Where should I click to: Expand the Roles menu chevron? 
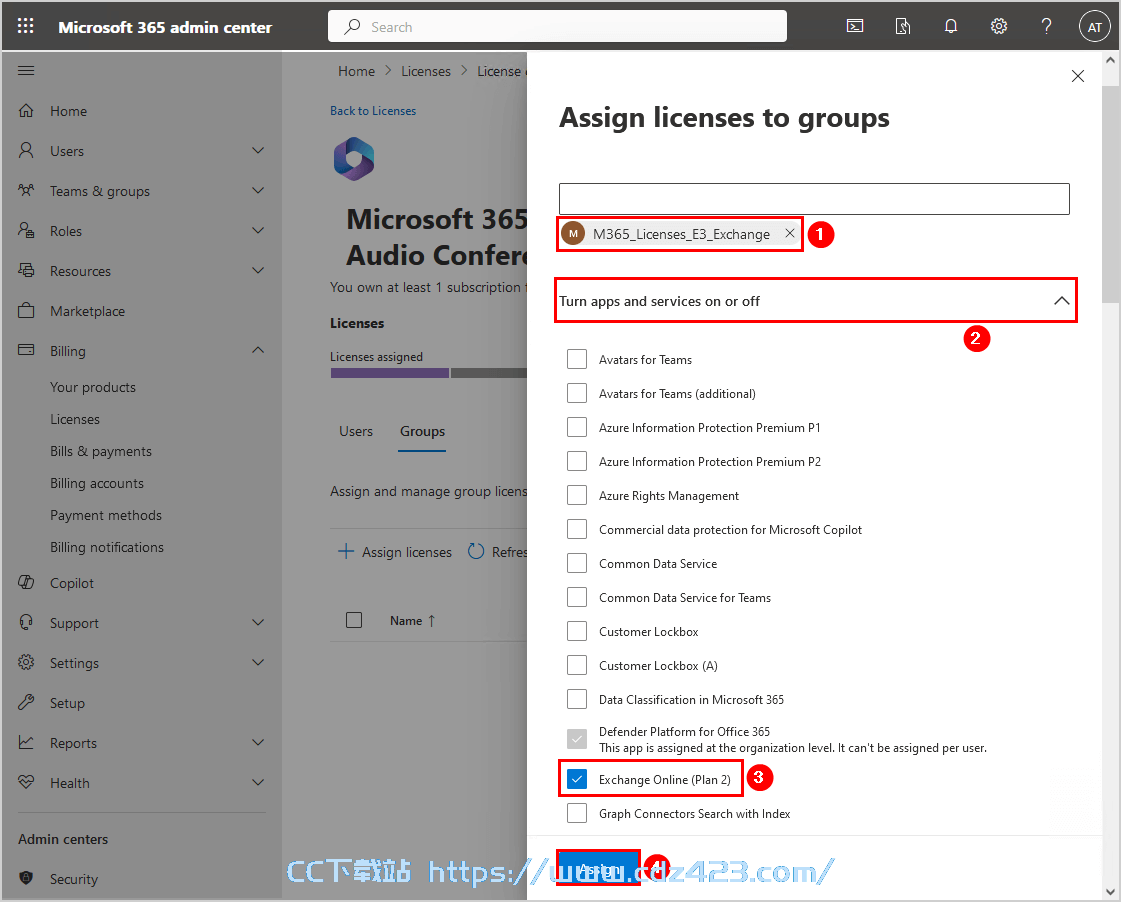(258, 230)
